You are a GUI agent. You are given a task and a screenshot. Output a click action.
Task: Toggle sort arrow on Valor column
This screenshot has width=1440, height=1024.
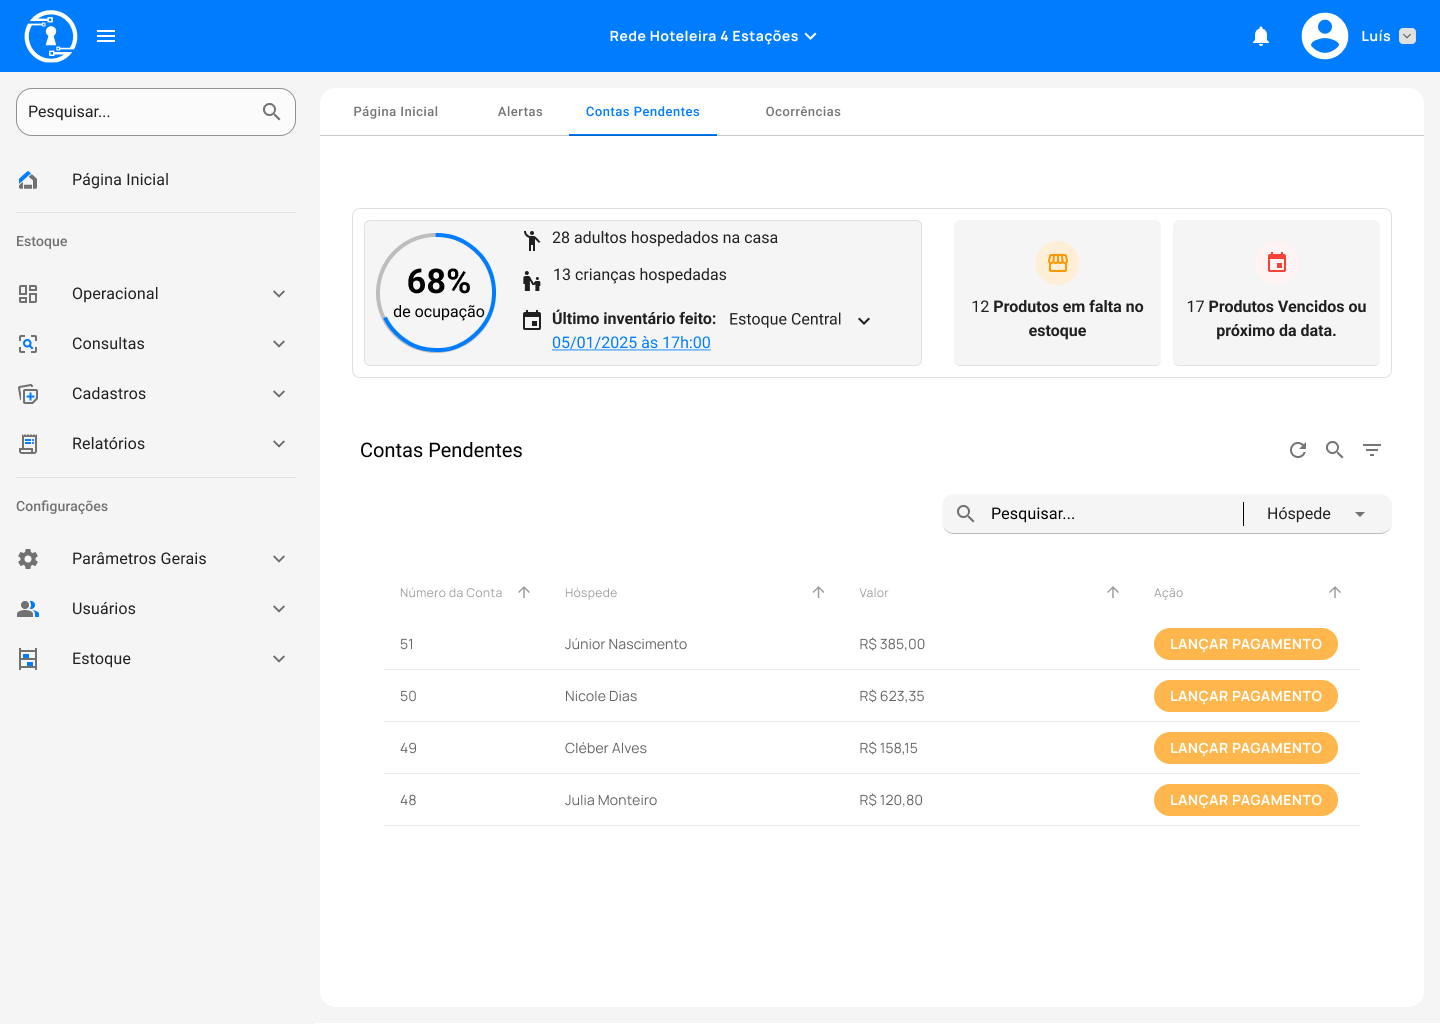(1112, 592)
